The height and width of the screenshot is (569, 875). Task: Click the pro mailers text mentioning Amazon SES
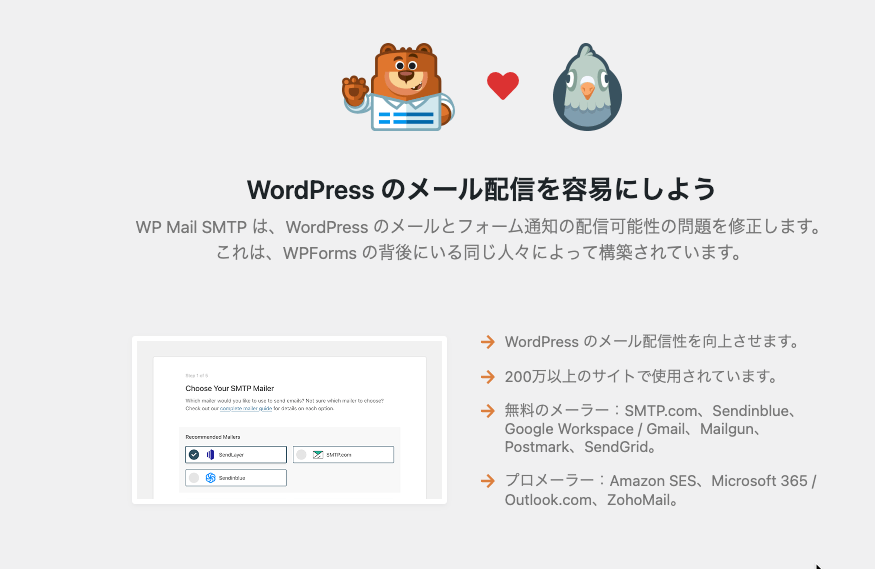click(661, 490)
